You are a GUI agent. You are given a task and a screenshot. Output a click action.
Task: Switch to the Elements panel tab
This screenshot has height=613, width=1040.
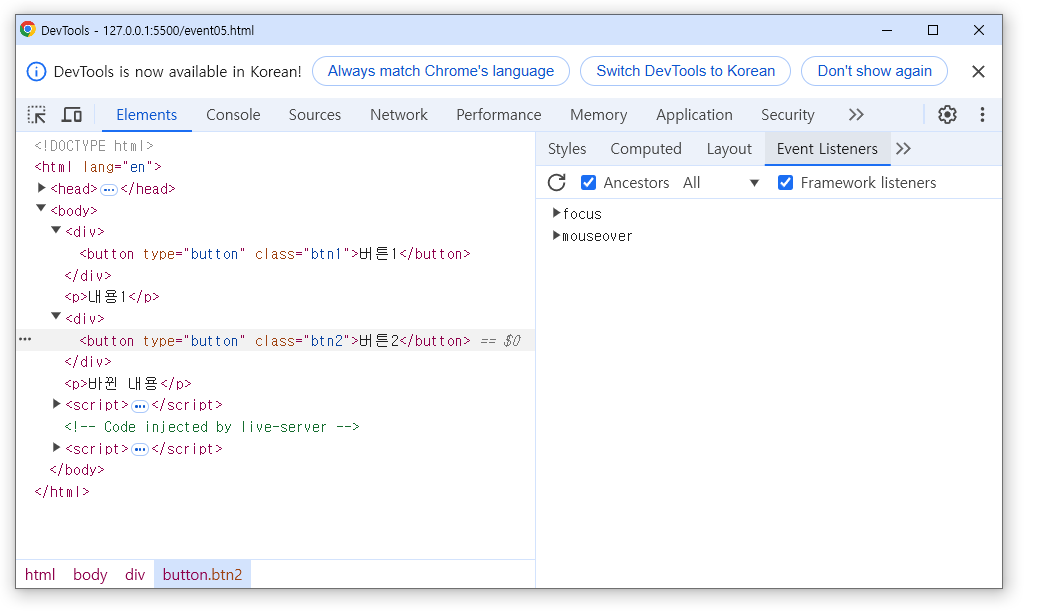(149, 117)
